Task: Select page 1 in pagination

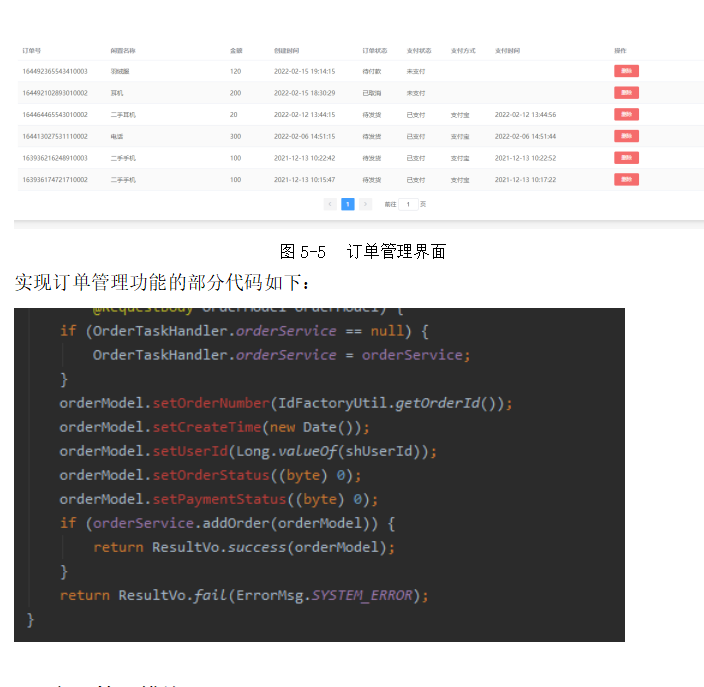Action: pyautogui.click(x=348, y=204)
